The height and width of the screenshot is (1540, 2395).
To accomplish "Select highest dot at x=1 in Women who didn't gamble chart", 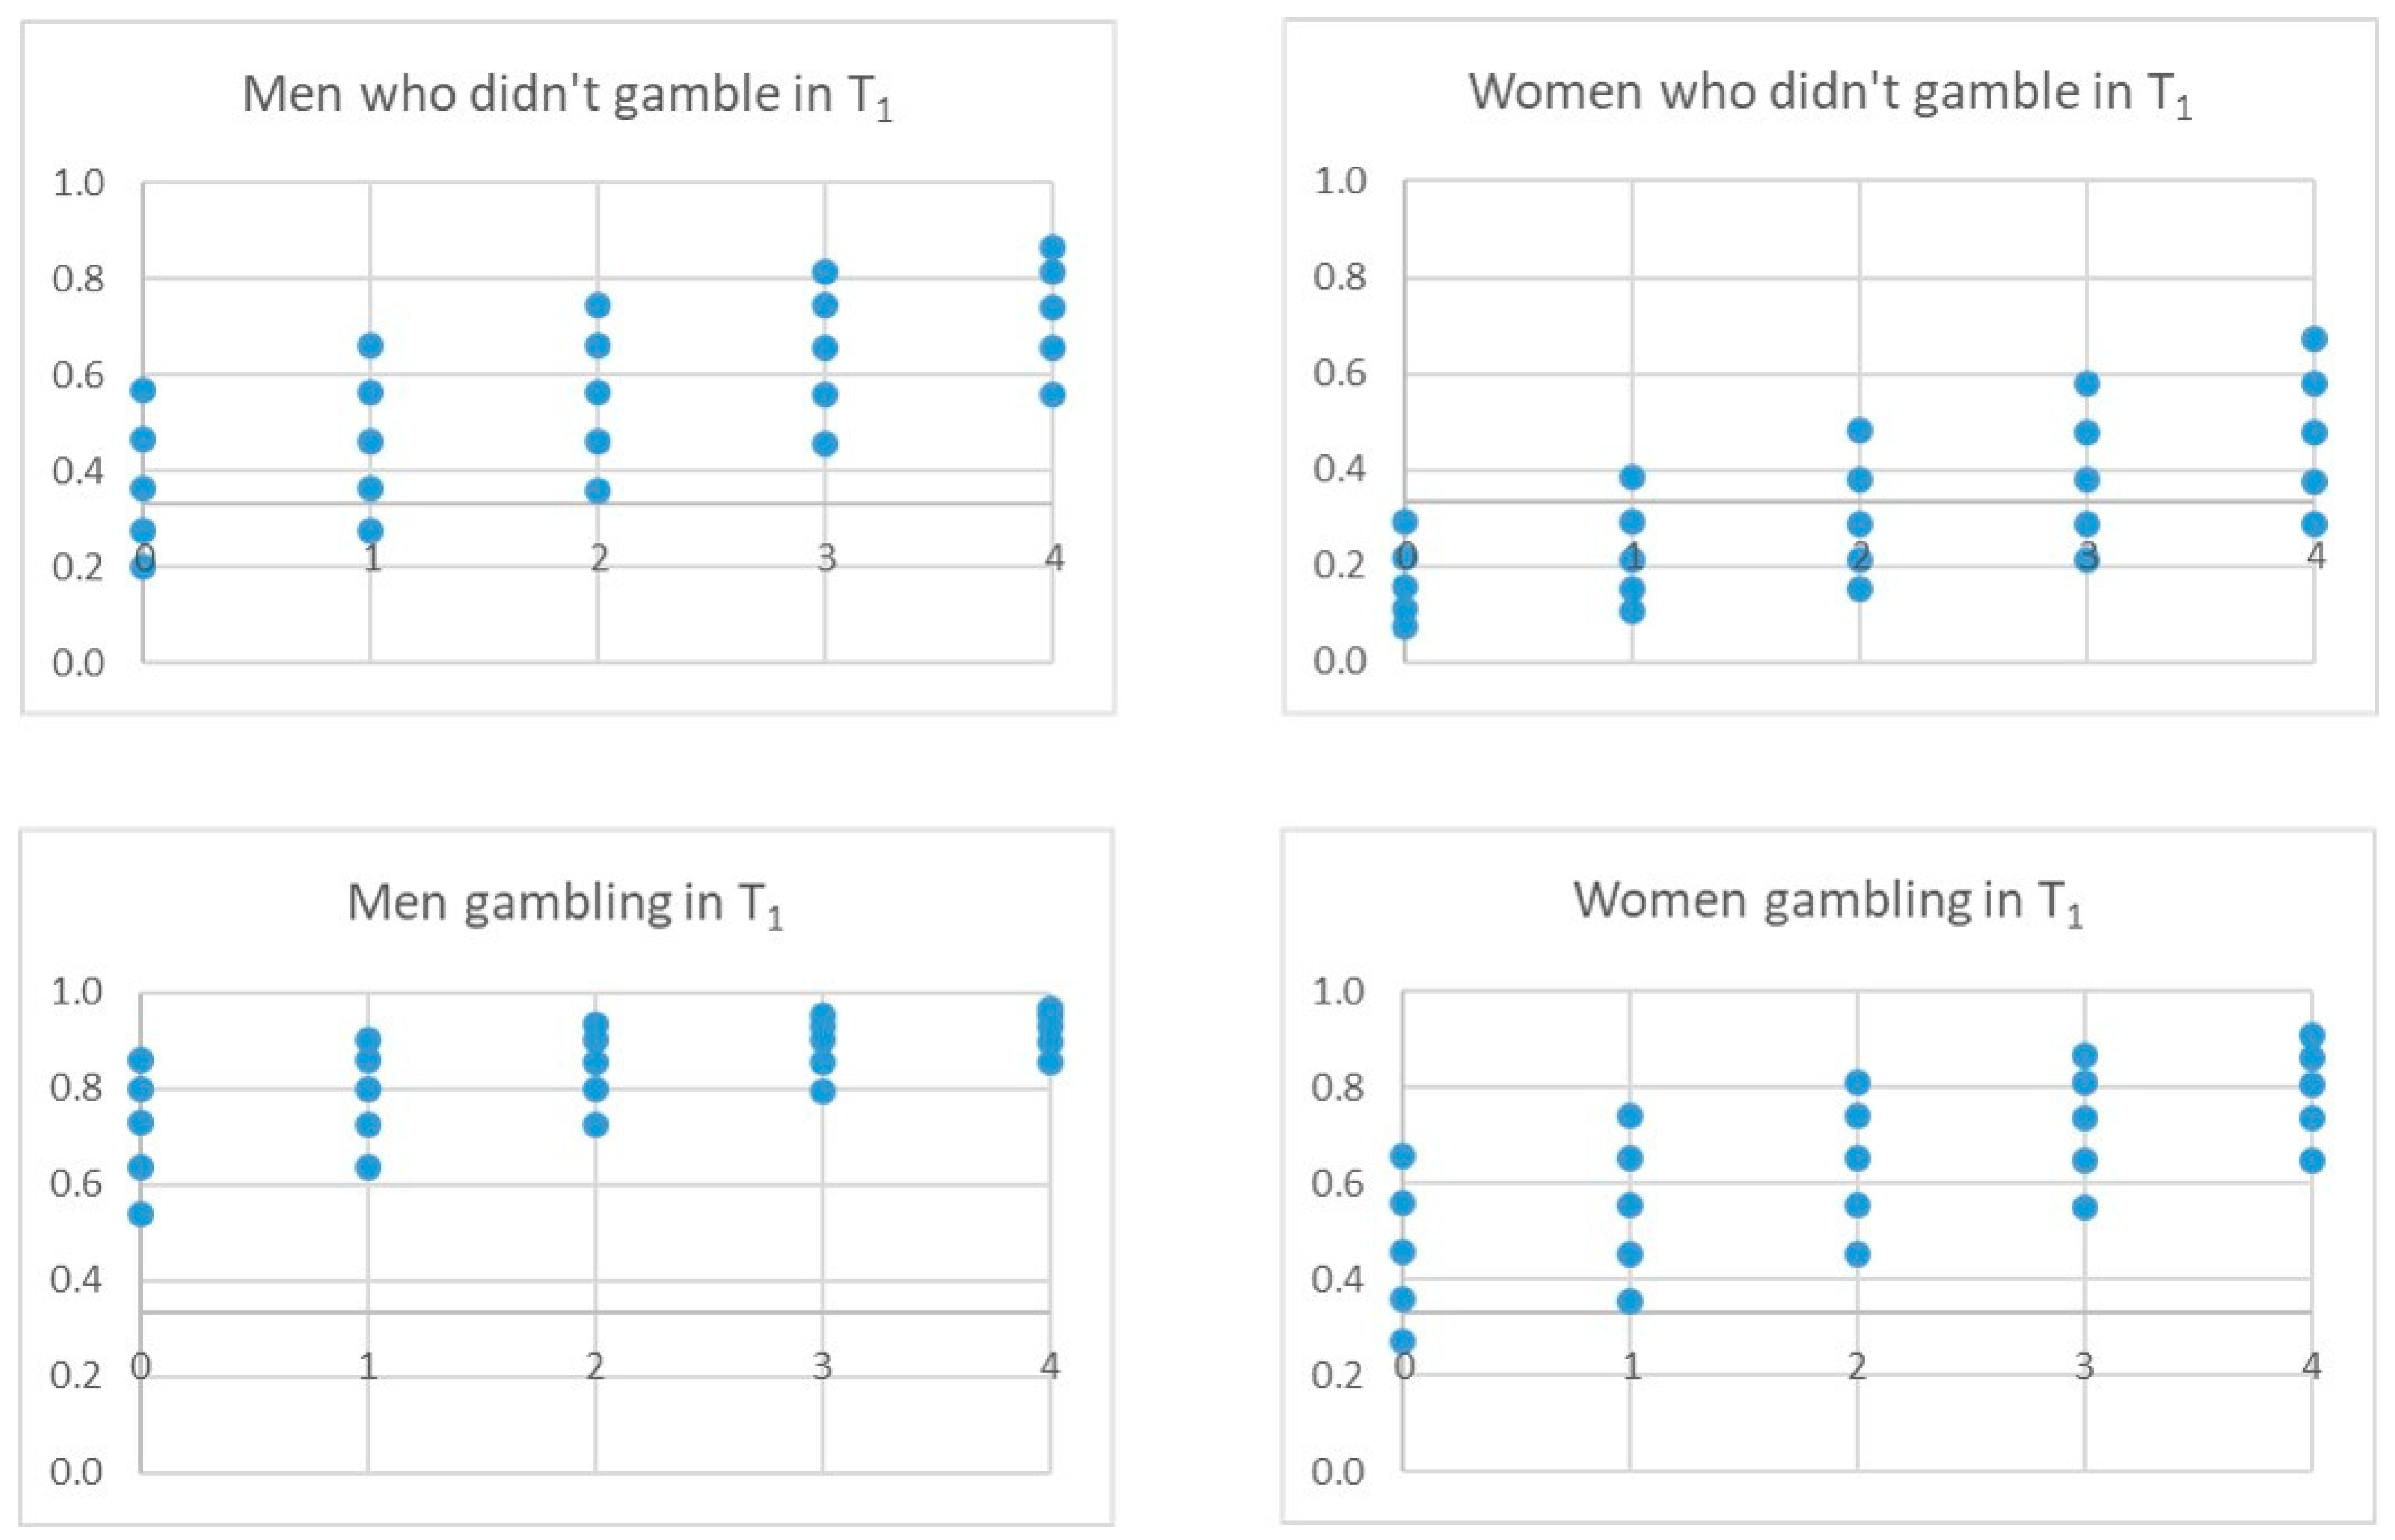I will point(1632,477).
